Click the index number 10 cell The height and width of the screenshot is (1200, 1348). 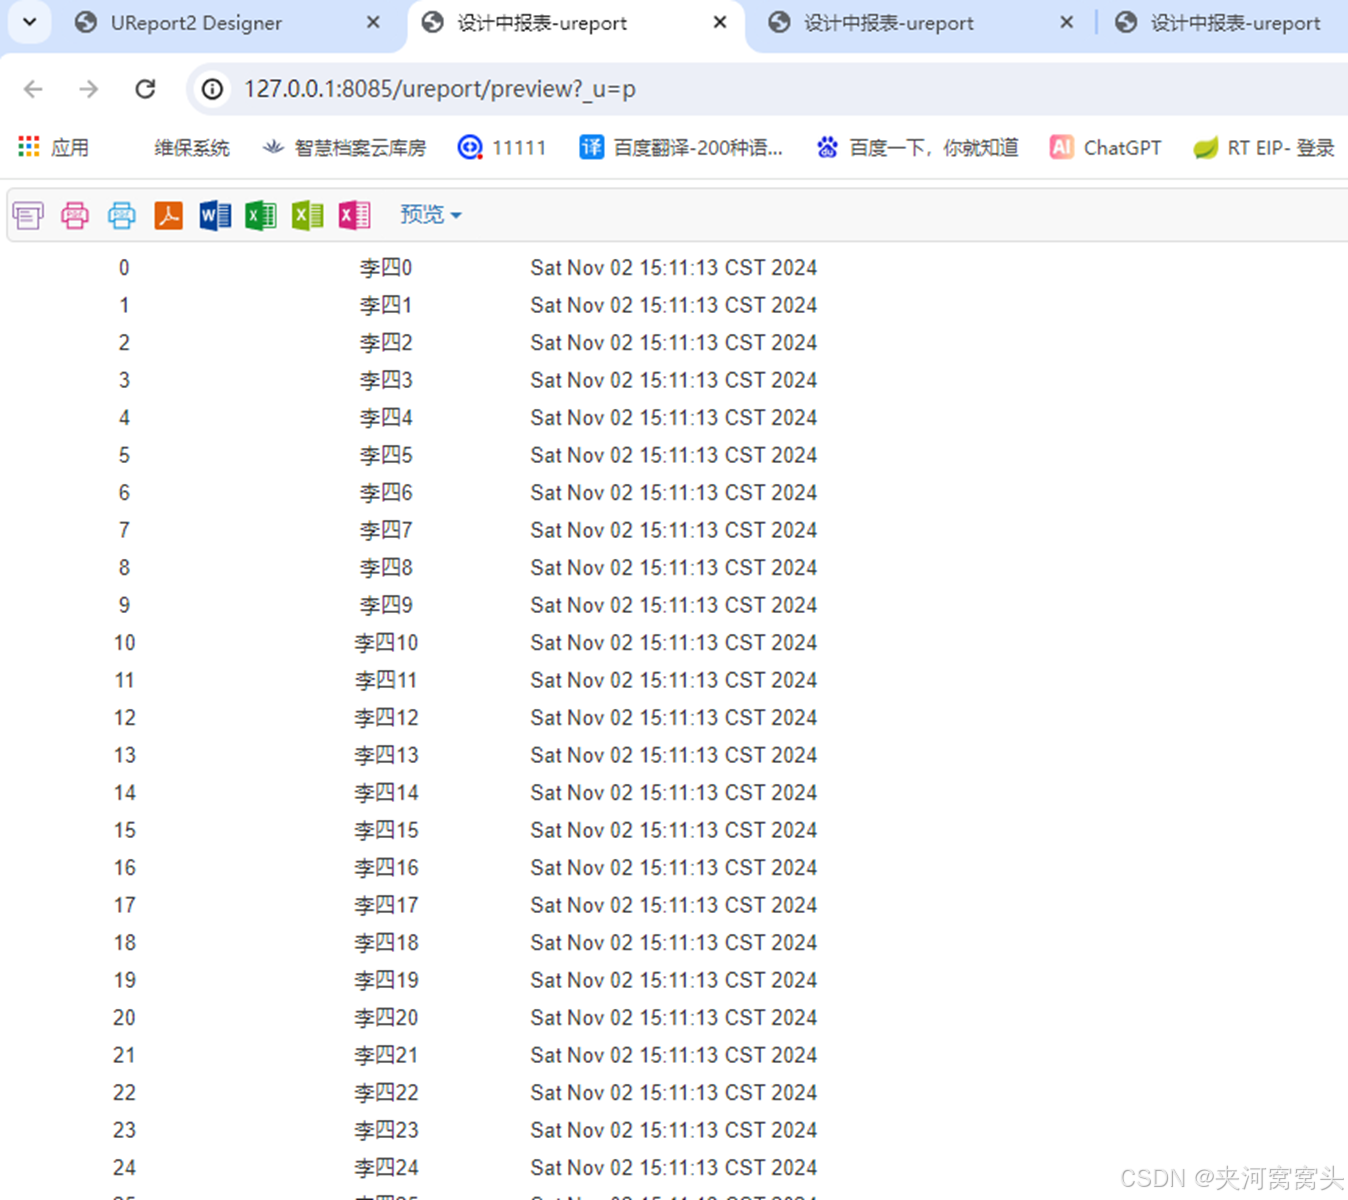(124, 643)
